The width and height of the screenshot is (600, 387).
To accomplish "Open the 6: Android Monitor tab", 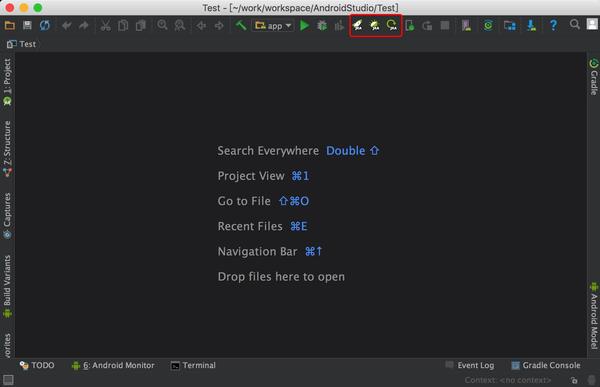I will pos(113,365).
